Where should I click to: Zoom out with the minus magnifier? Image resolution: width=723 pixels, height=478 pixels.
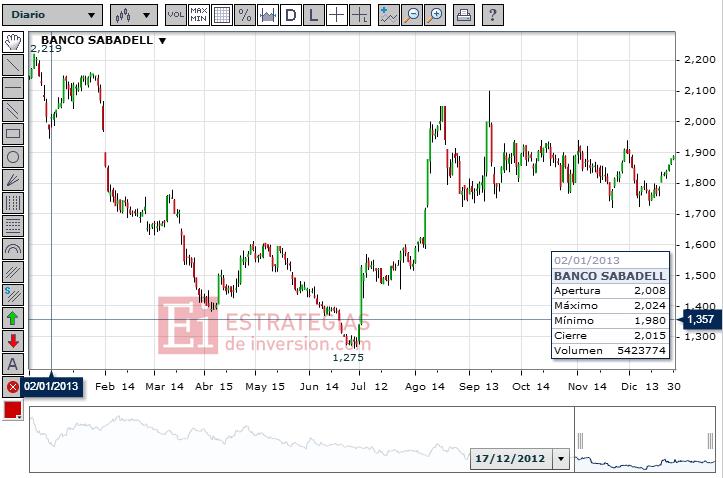(x=412, y=15)
